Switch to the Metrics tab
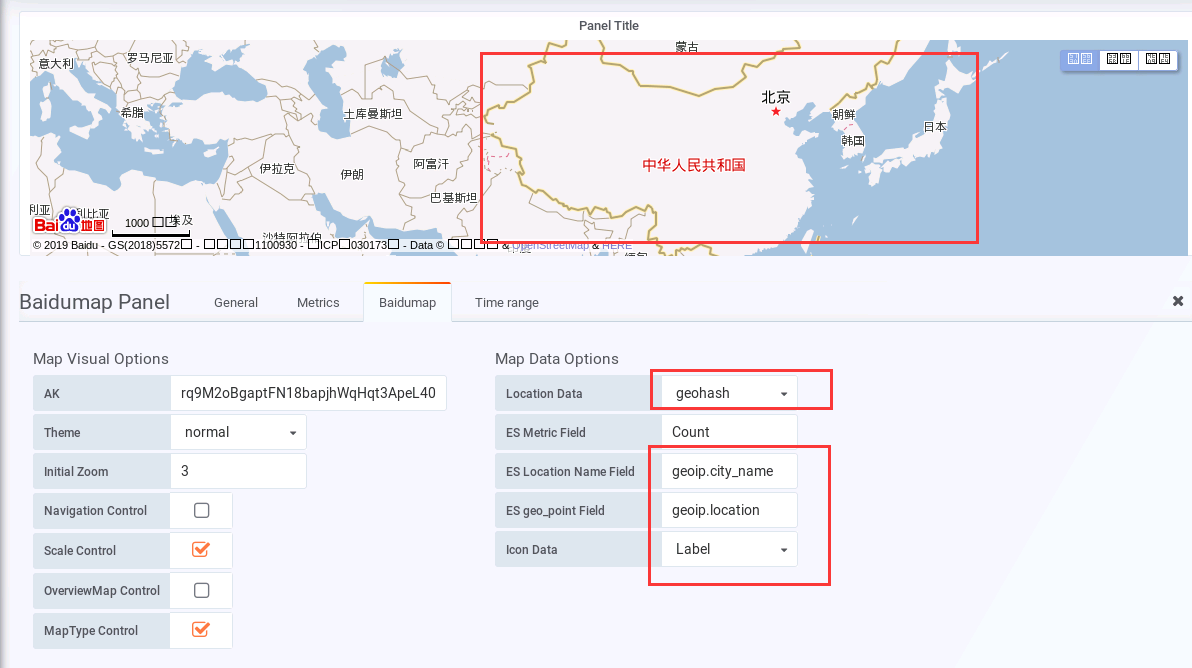The image size is (1192, 668). (318, 302)
